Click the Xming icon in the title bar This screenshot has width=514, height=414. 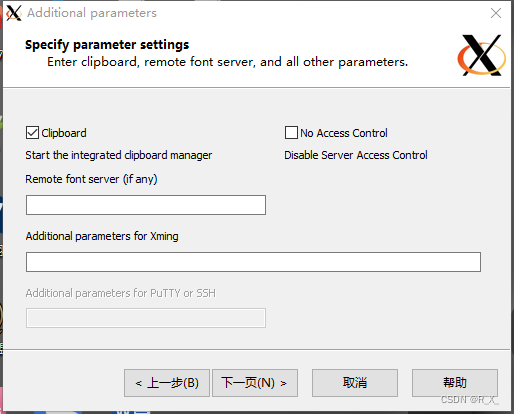tap(14, 13)
